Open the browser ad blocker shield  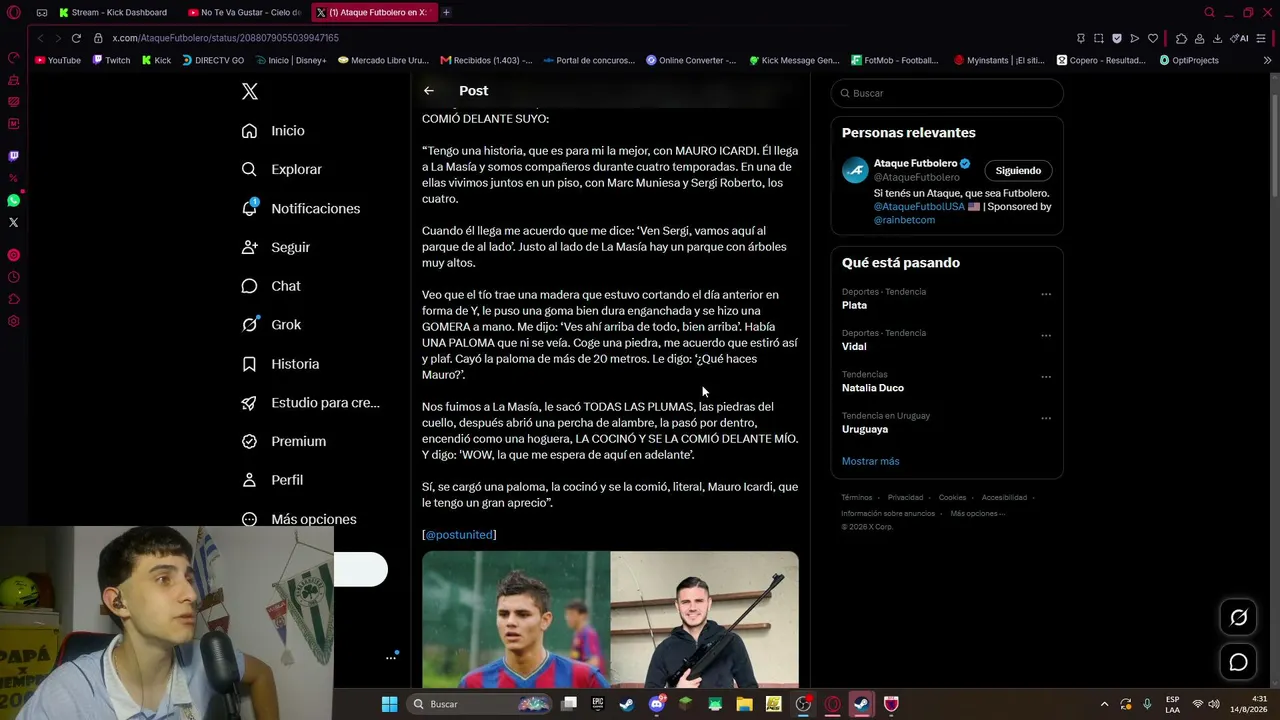[x=1116, y=38]
